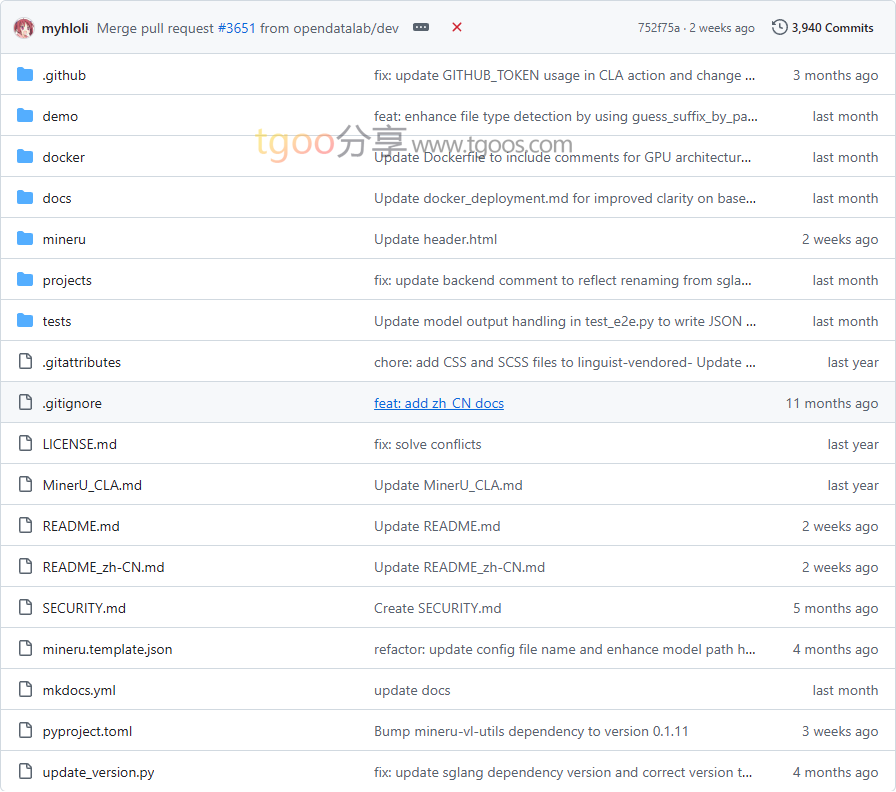Open the update_version.py file

pyautogui.click(x=98, y=772)
